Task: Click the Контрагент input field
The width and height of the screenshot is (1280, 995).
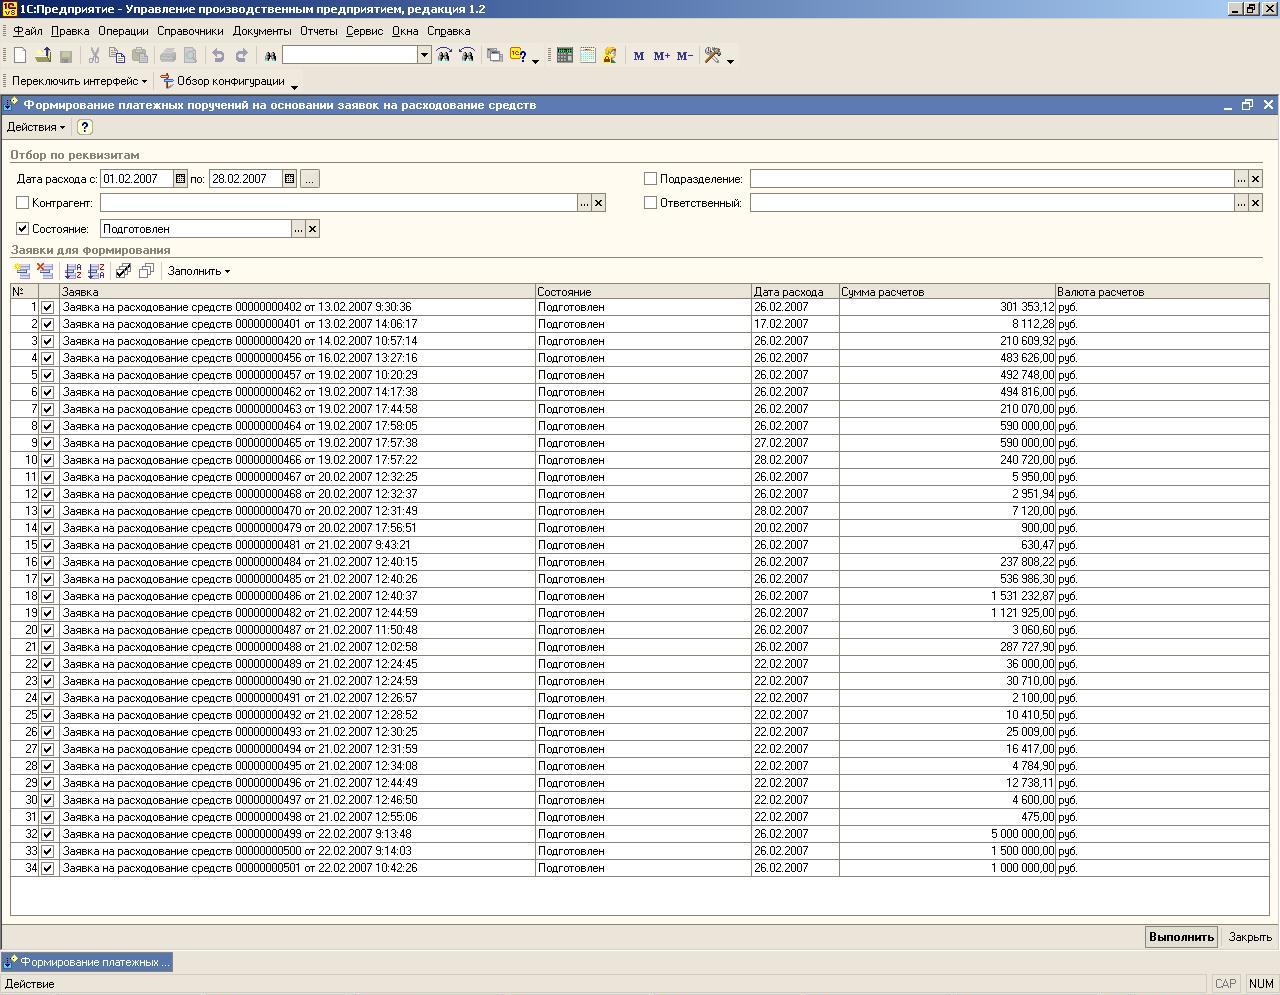Action: click(338, 203)
